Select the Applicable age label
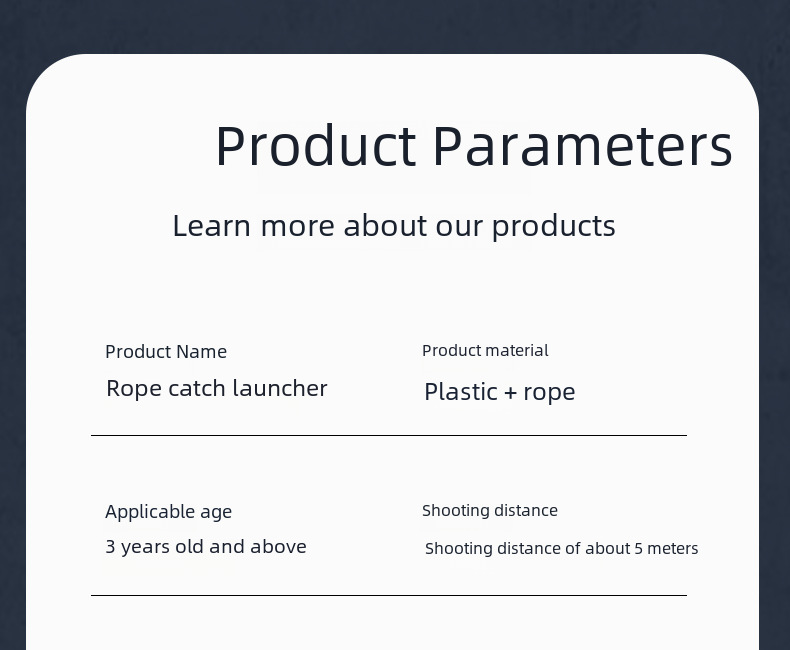The image size is (790, 650). [168, 512]
